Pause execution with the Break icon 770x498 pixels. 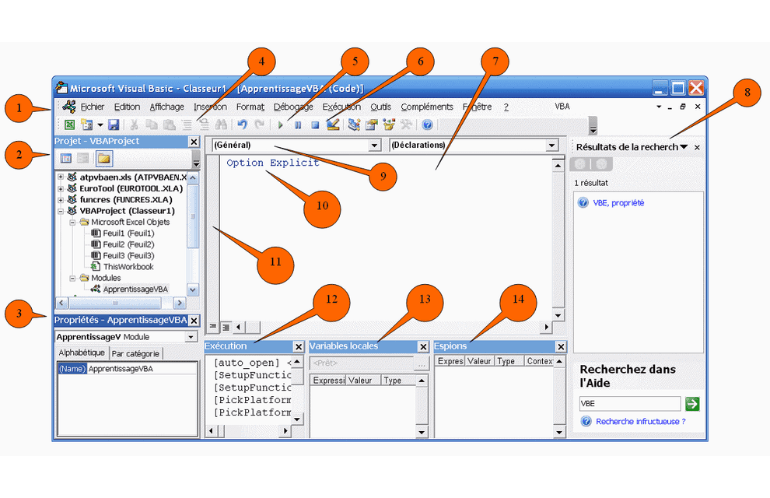pos(298,125)
